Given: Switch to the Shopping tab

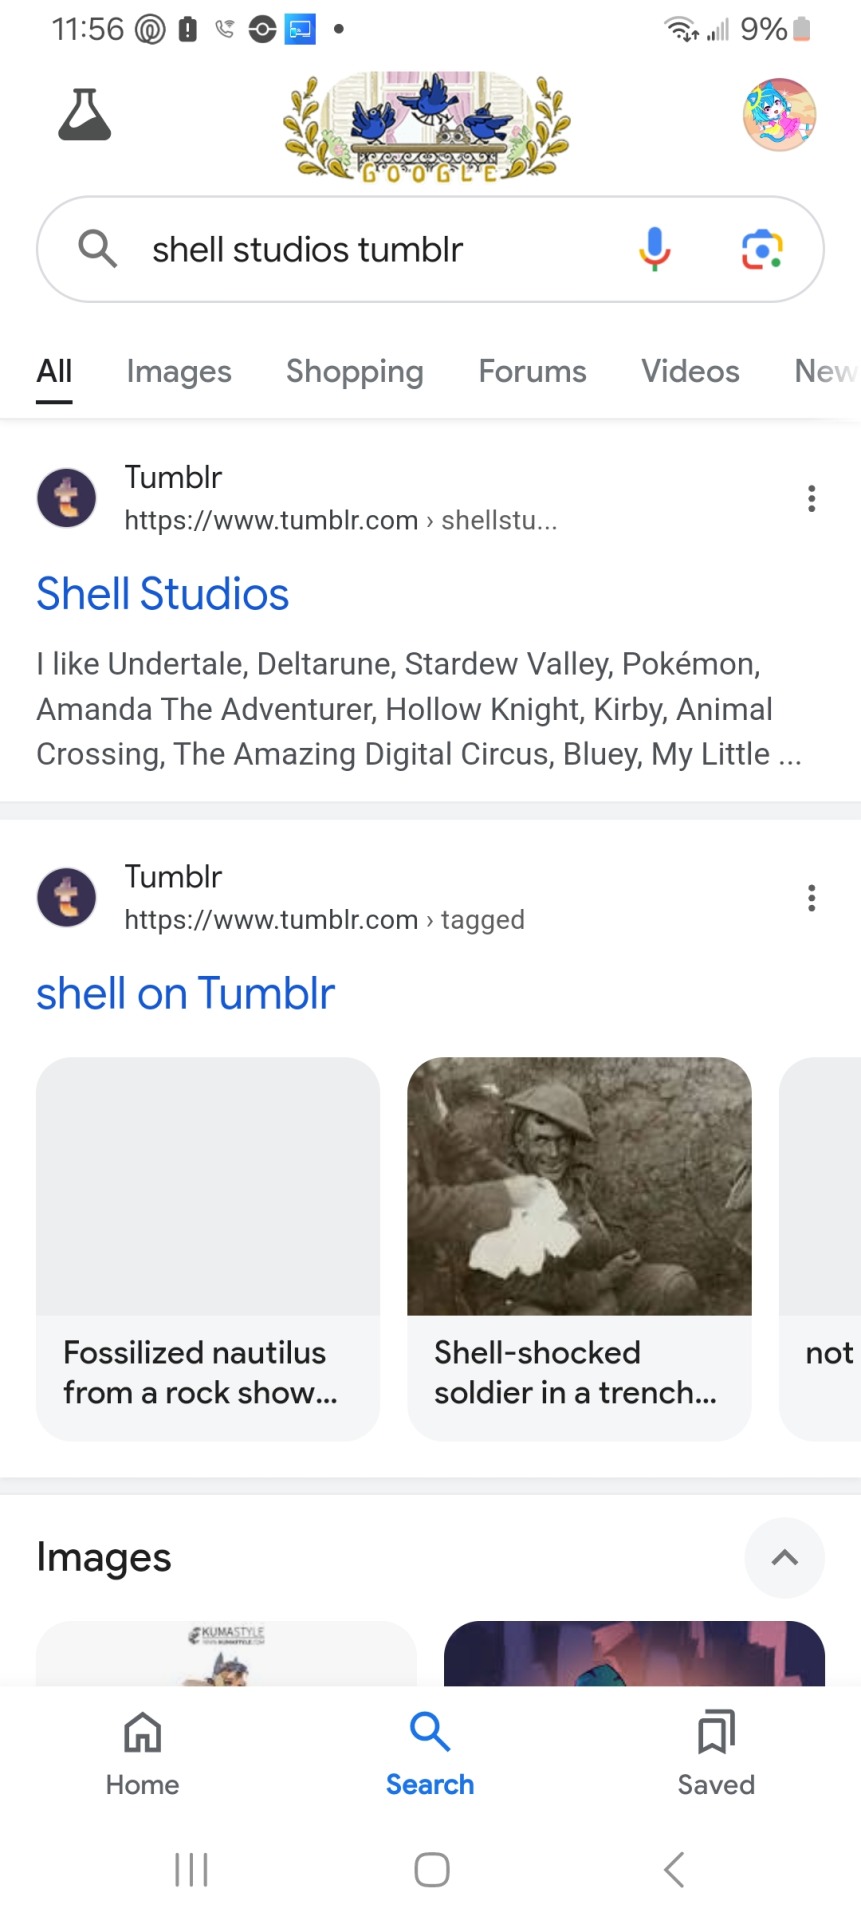Looking at the screenshot, I should pos(355,372).
